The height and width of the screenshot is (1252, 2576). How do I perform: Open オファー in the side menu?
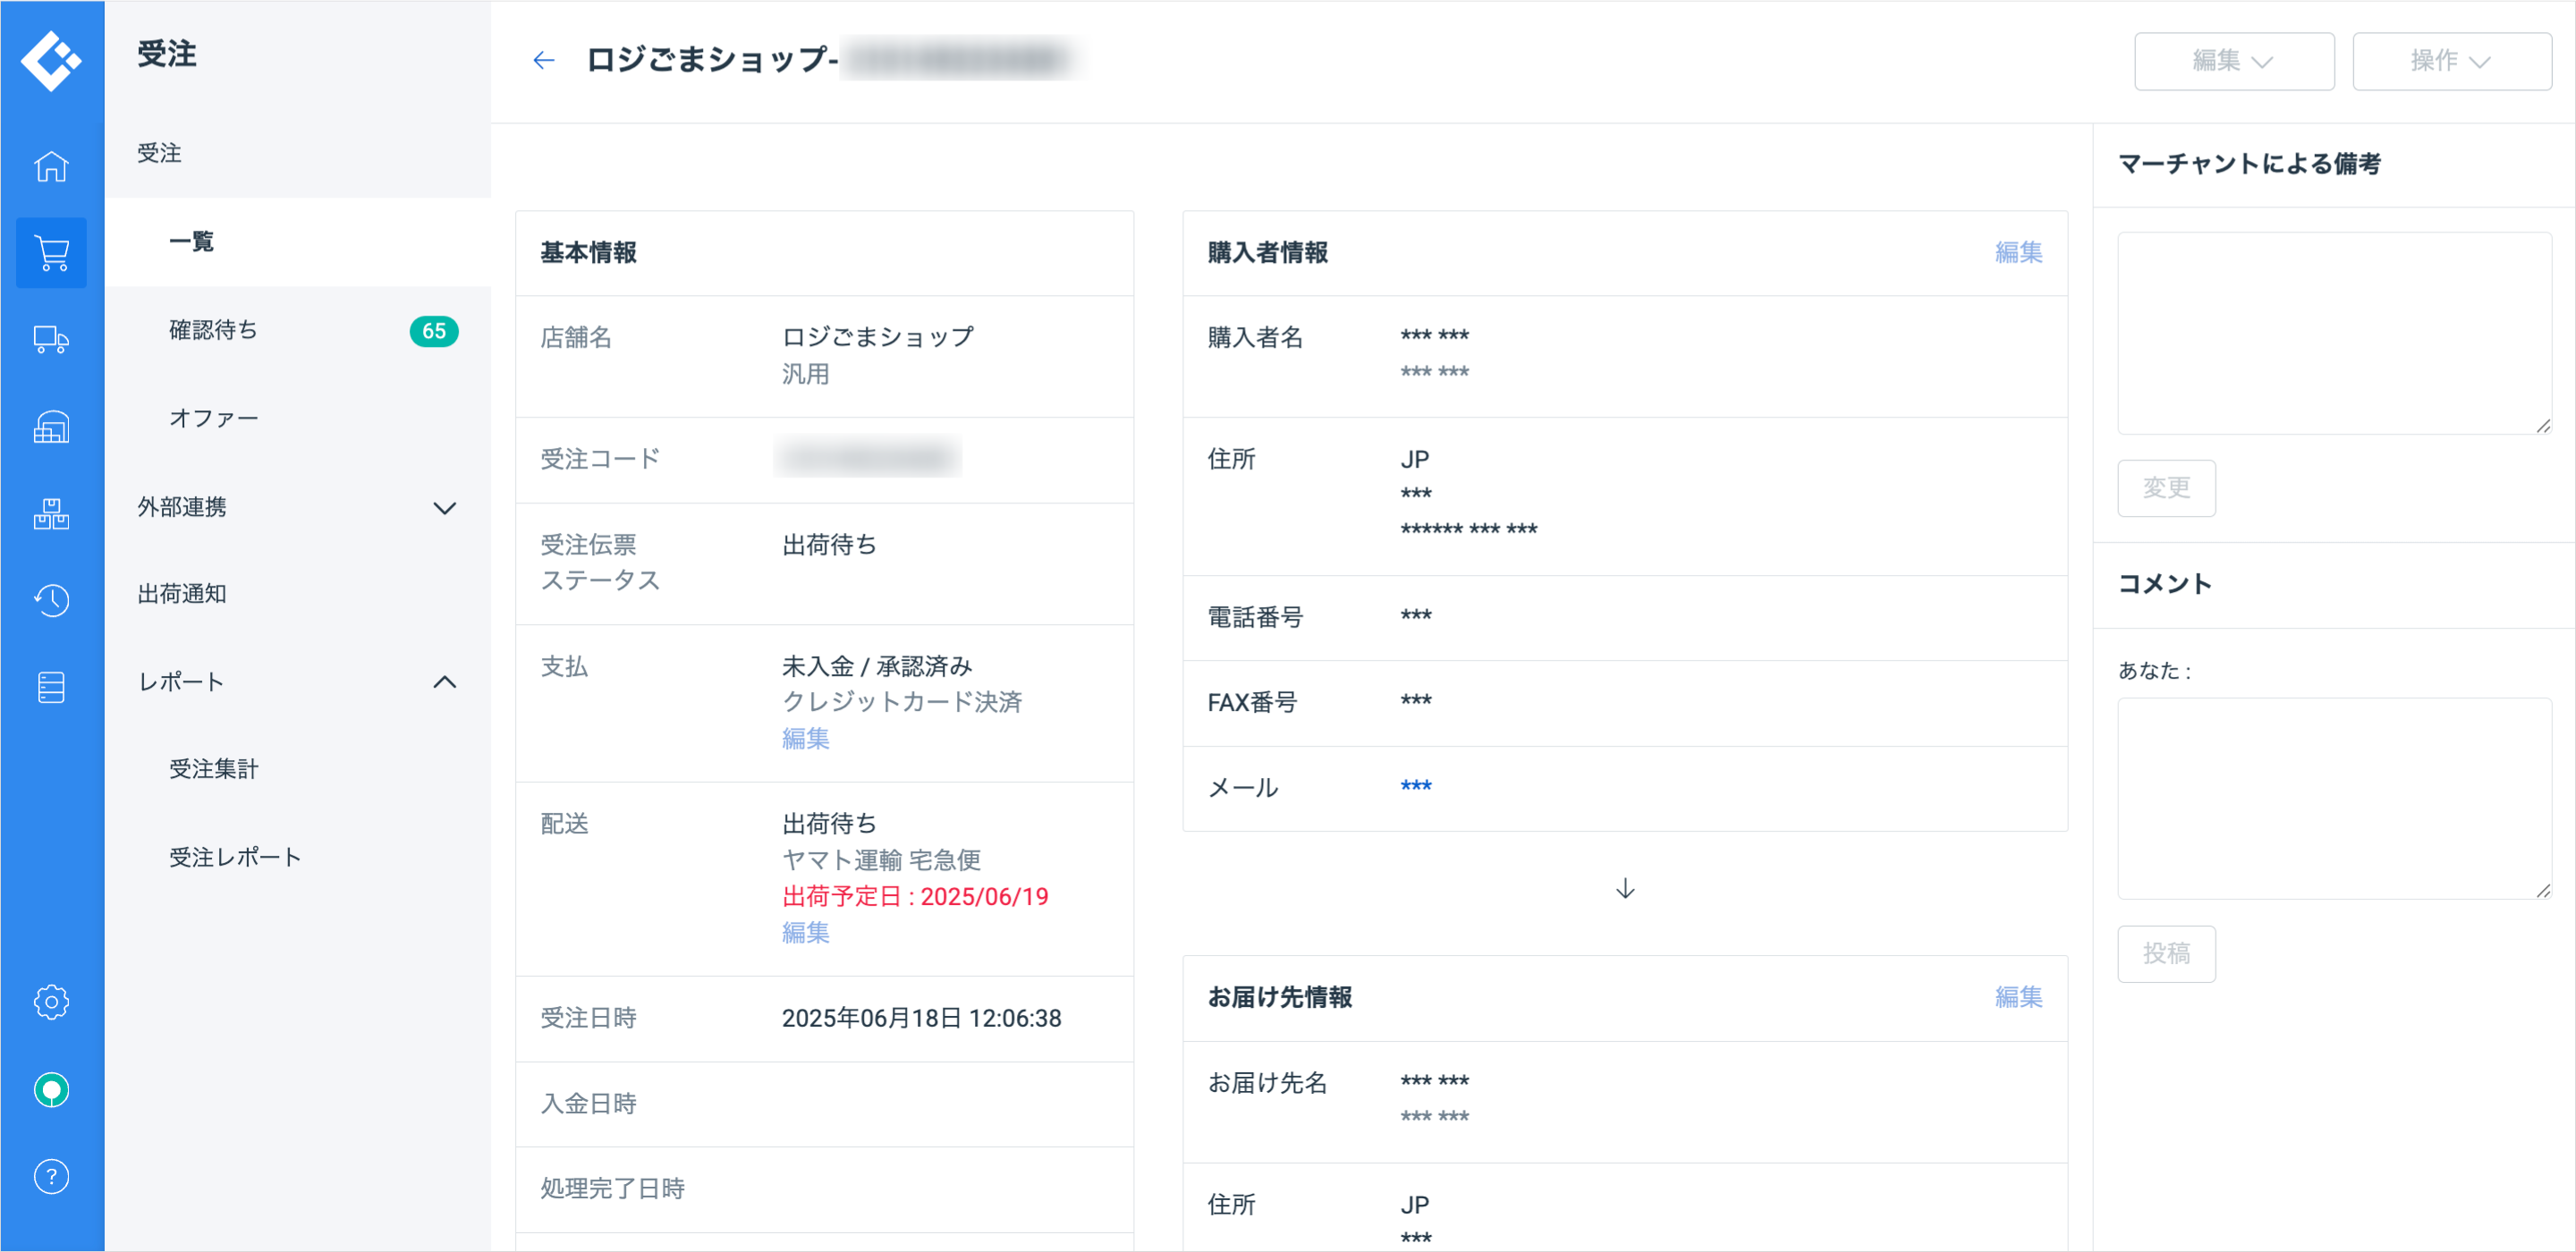[x=298, y=418]
